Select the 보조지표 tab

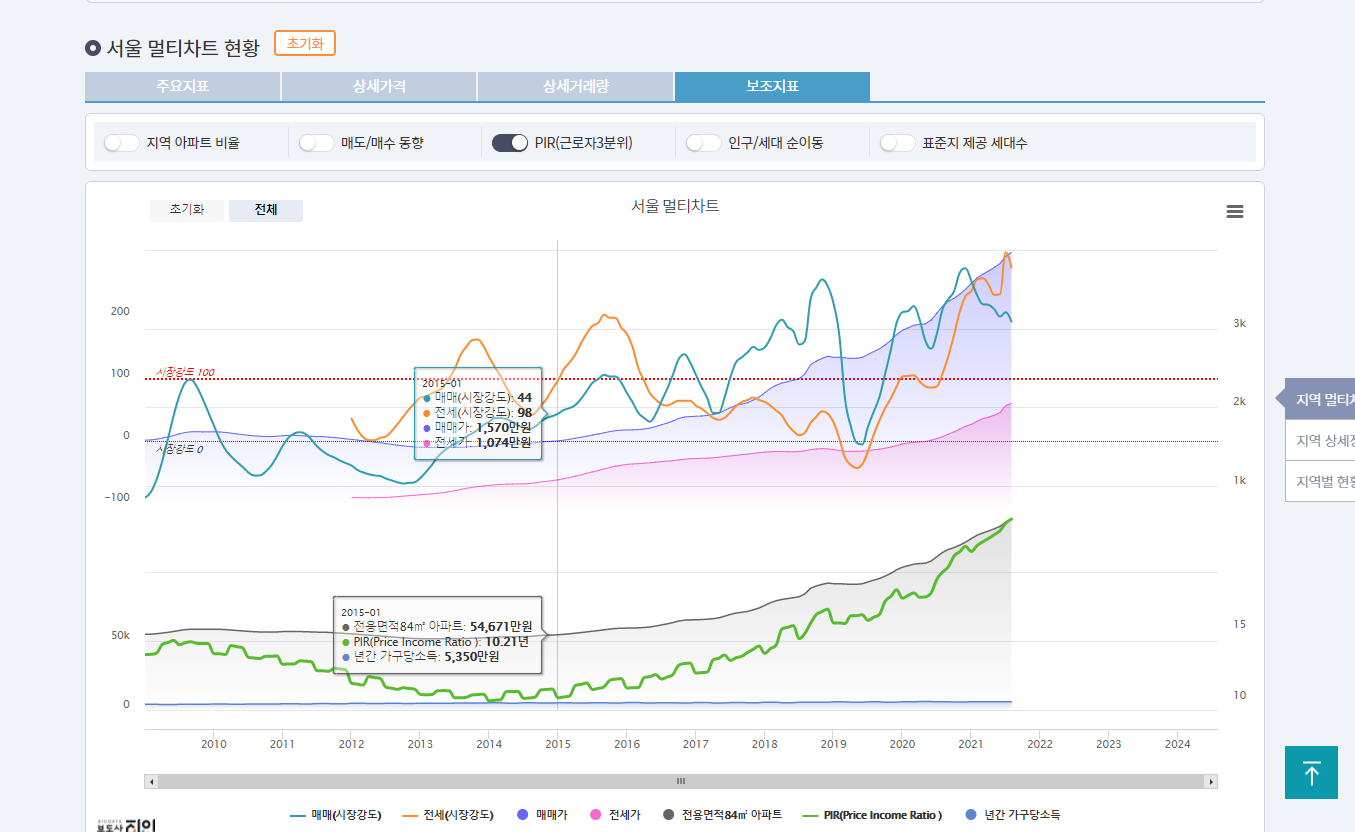pyautogui.click(x=772, y=86)
